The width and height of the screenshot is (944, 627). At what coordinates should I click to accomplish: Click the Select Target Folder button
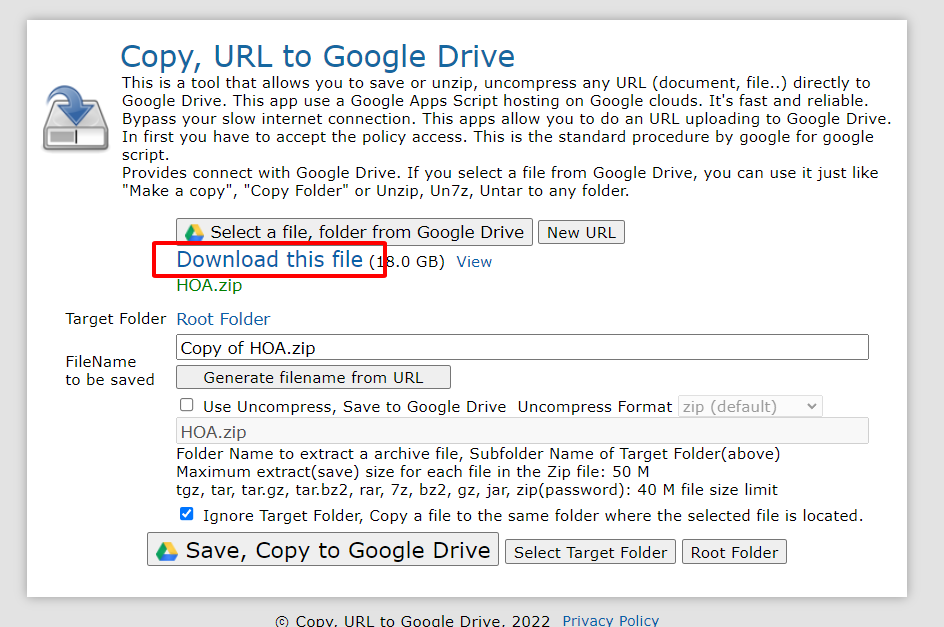590,552
